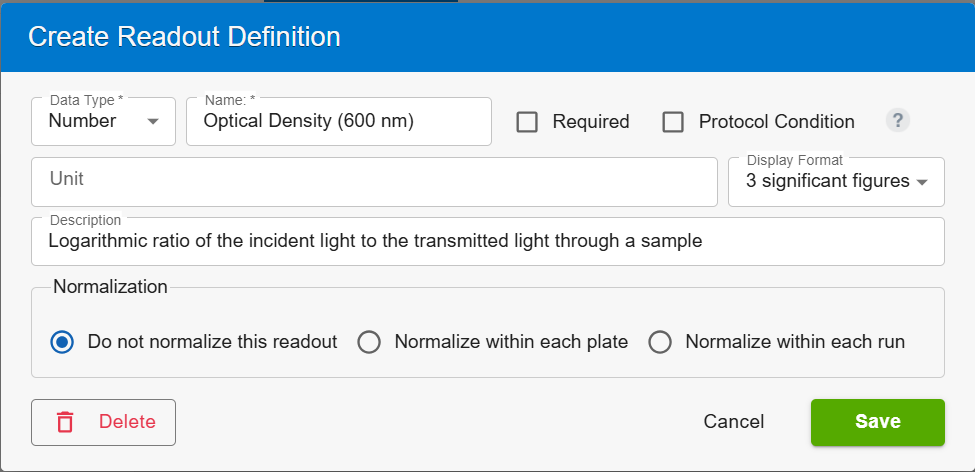Select Normalize within each run radio
The height and width of the screenshot is (472, 975).
tap(660, 342)
